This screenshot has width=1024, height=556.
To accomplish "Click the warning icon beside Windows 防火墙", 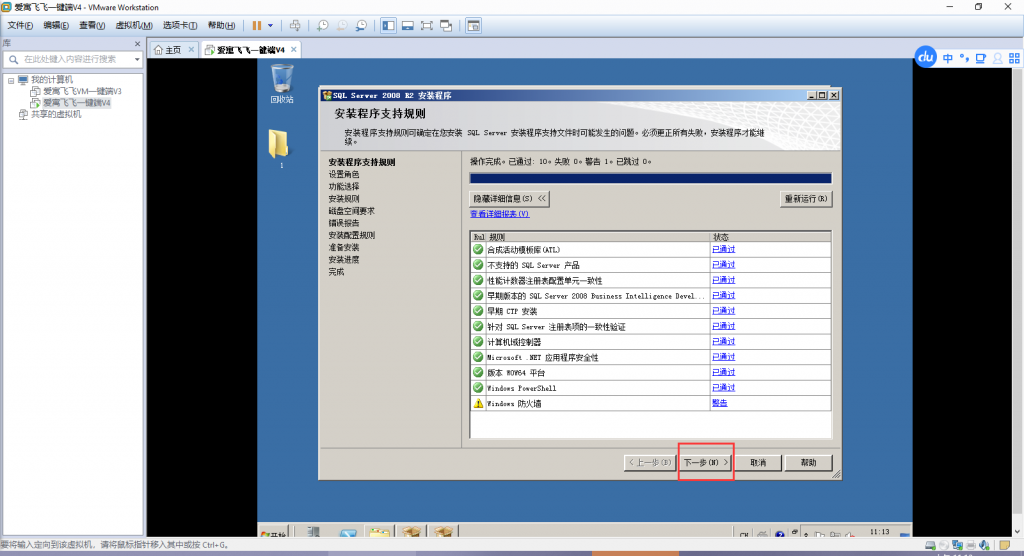I will tap(478, 403).
